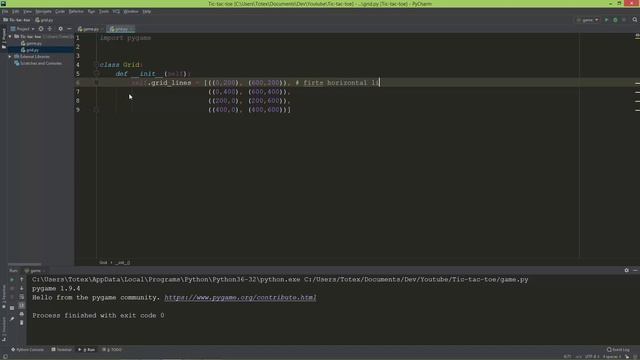Select Scratches and Consoles in project tree

(x=38, y=63)
